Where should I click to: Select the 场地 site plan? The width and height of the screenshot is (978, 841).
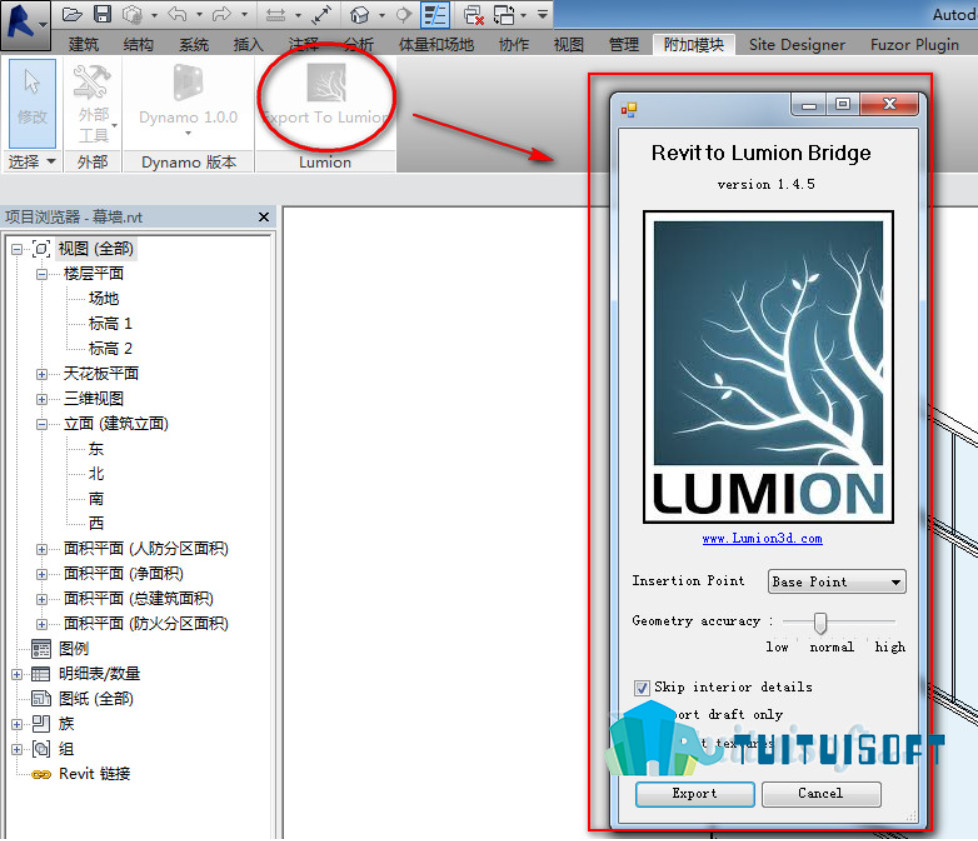coord(104,299)
